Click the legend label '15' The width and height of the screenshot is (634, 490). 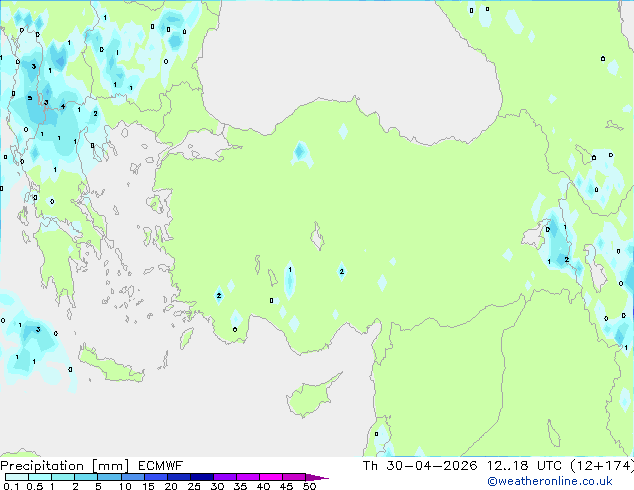coord(148,486)
